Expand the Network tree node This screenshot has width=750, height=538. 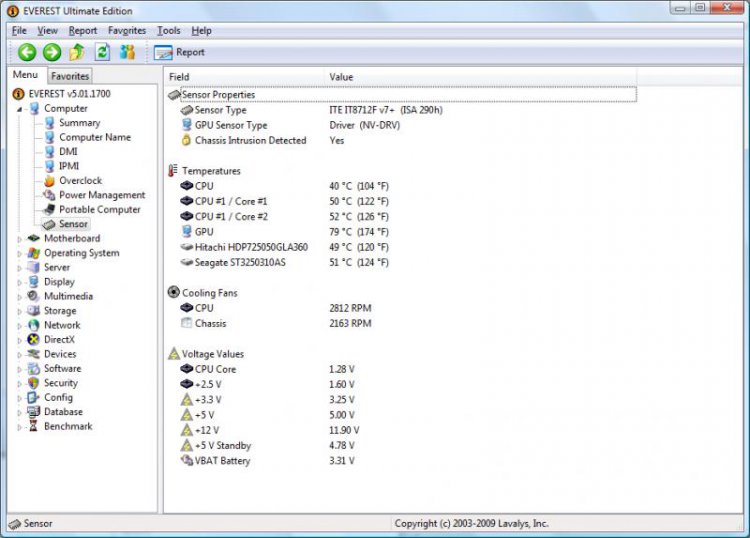(x=20, y=326)
